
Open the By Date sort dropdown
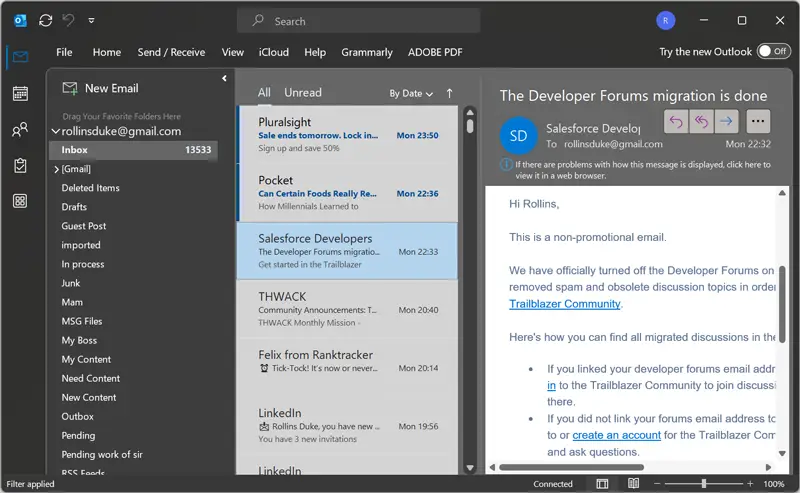[x=411, y=94]
